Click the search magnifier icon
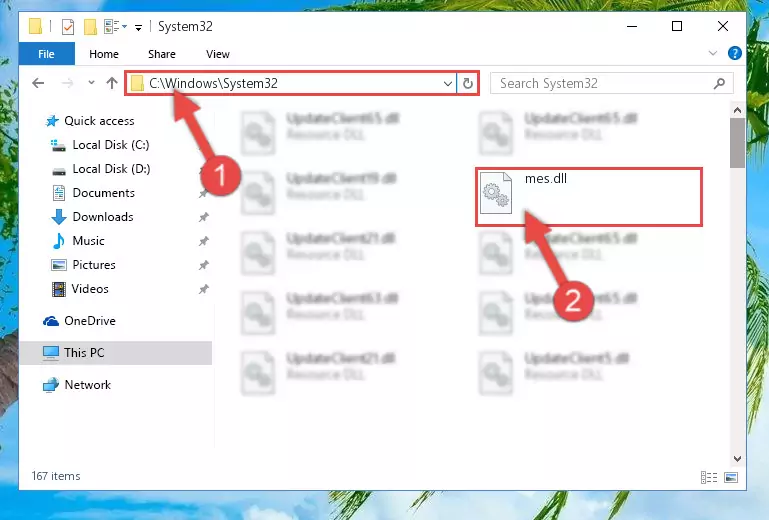The width and height of the screenshot is (769, 520). click(x=719, y=83)
